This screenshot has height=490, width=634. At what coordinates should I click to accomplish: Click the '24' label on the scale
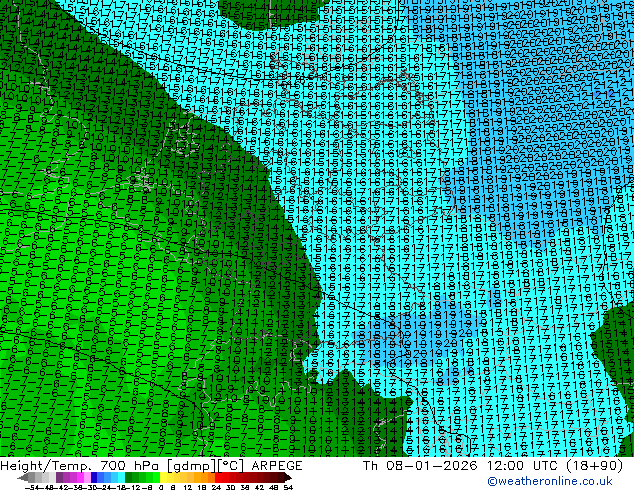pyautogui.click(x=216, y=488)
